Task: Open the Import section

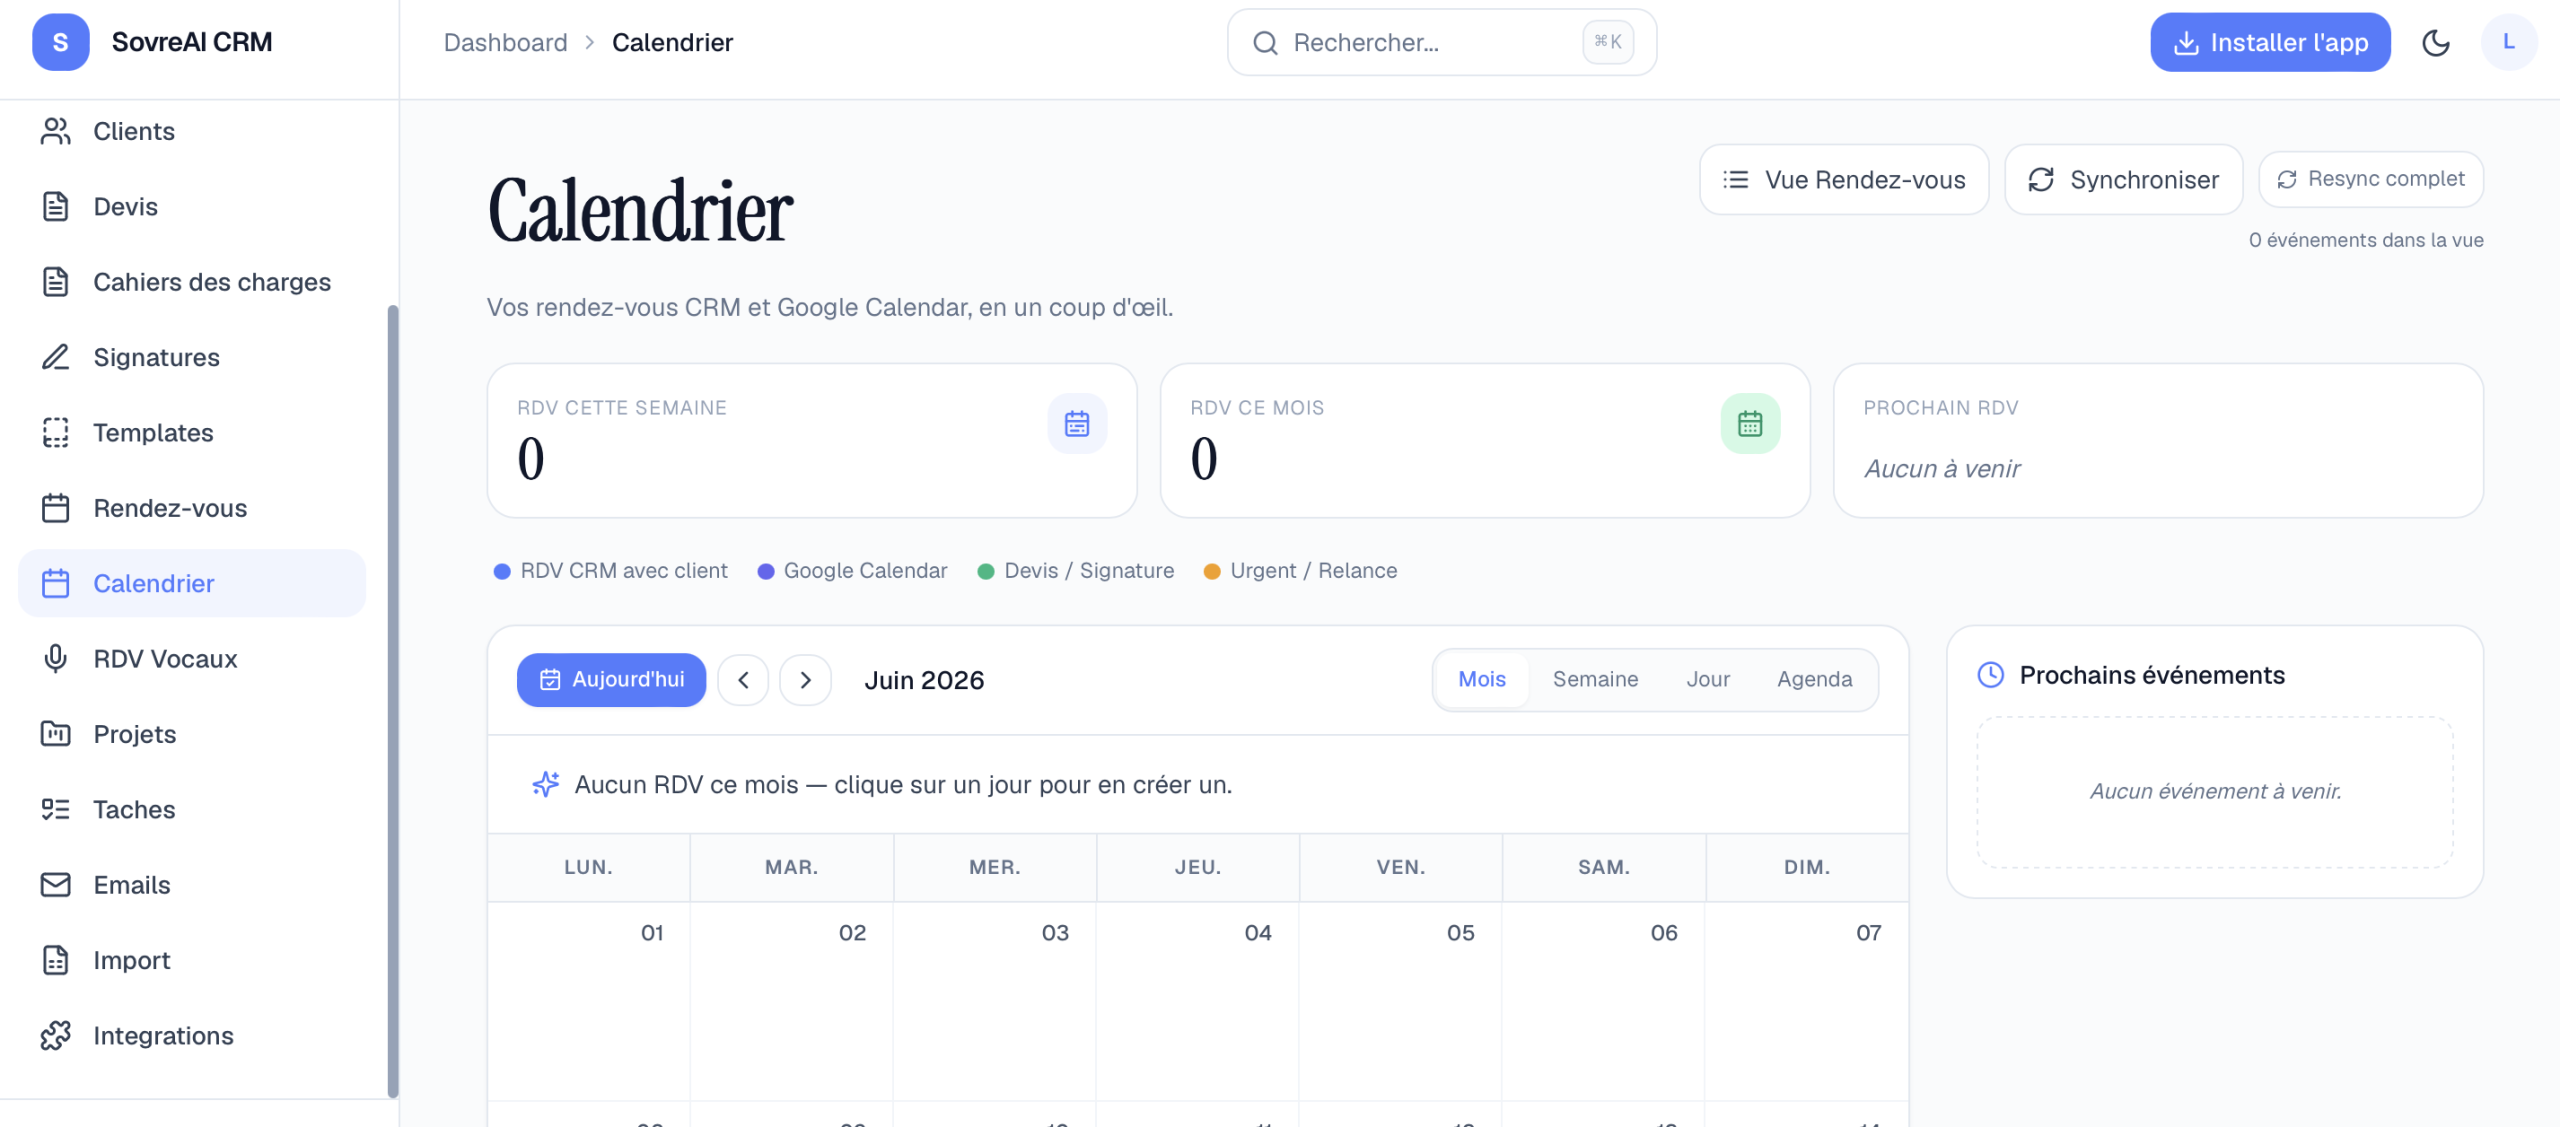Action: pos(192,960)
